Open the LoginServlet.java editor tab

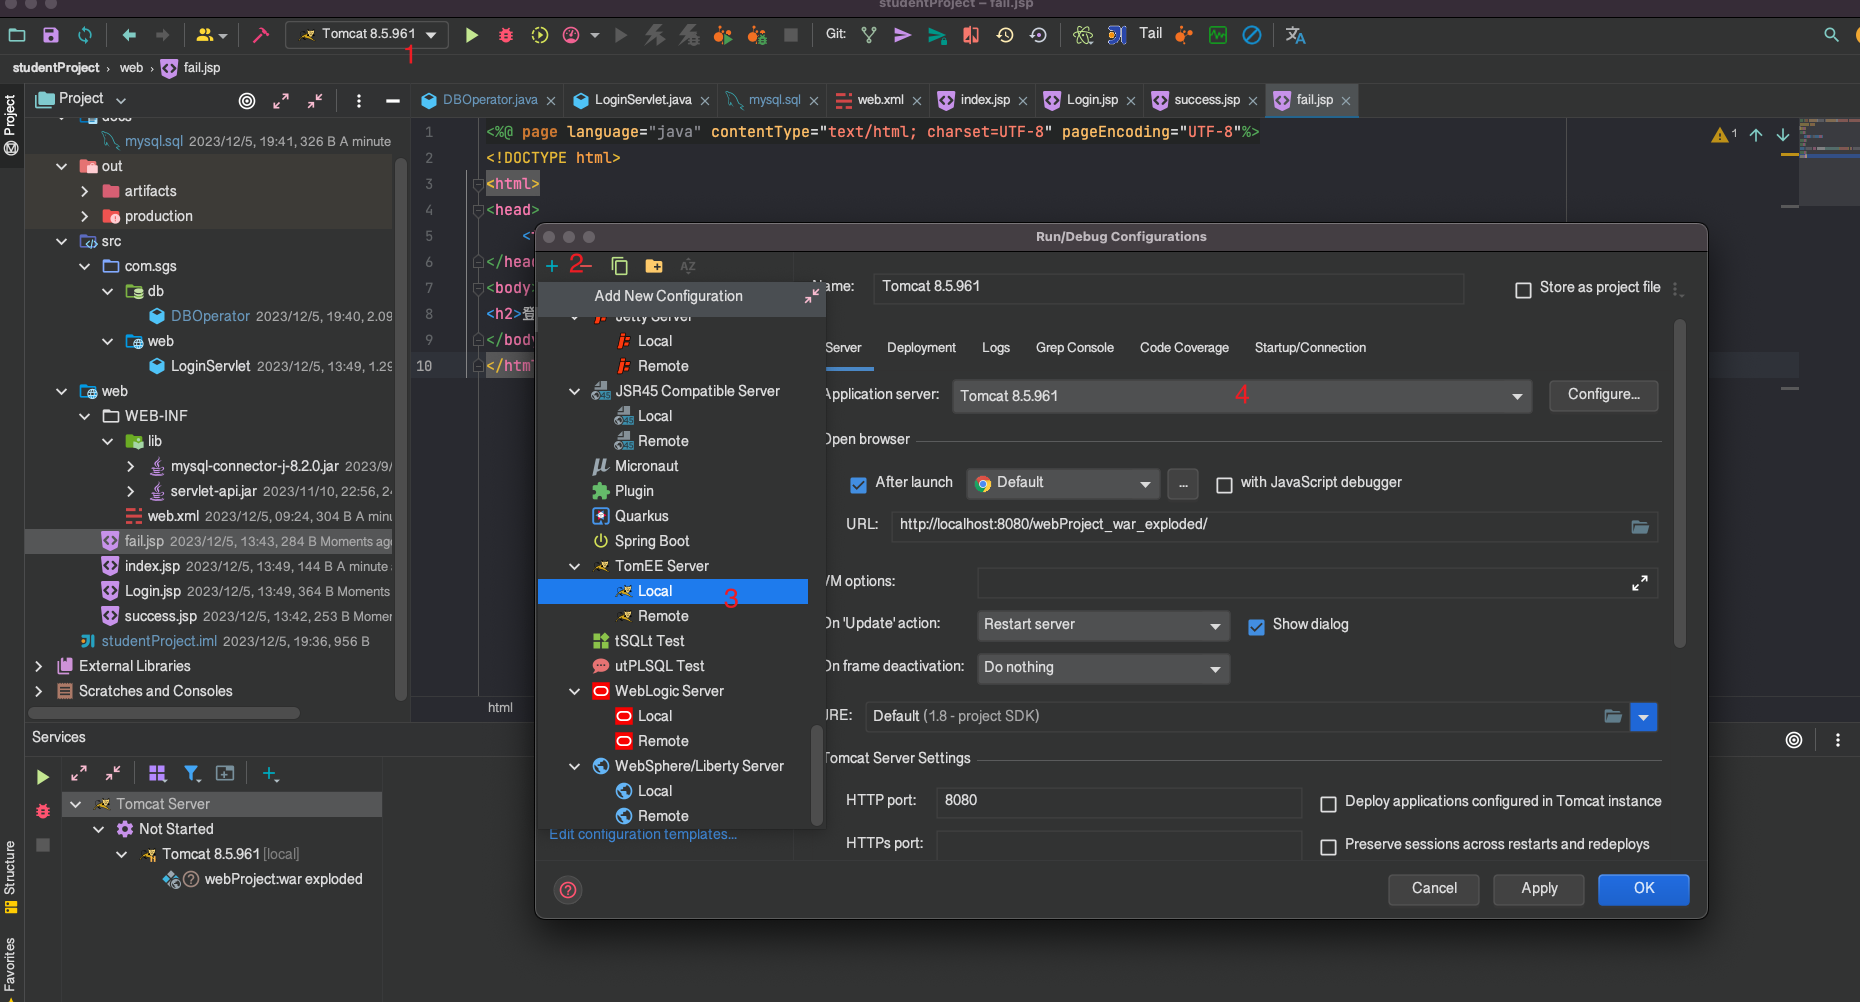(641, 100)
